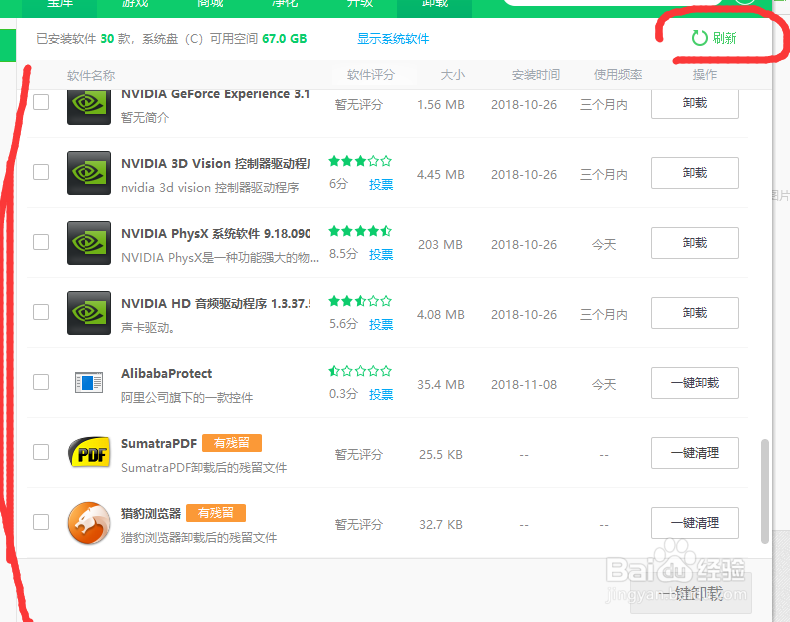Tick checkbox for NVIDIA 3D Vision

(x=41, y=172)
